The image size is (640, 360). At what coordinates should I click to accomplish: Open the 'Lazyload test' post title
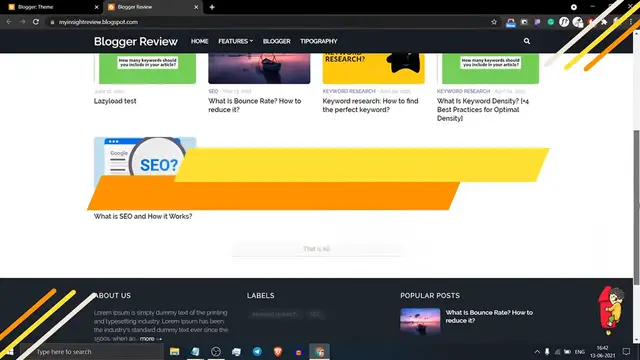[x=115, y=101]
